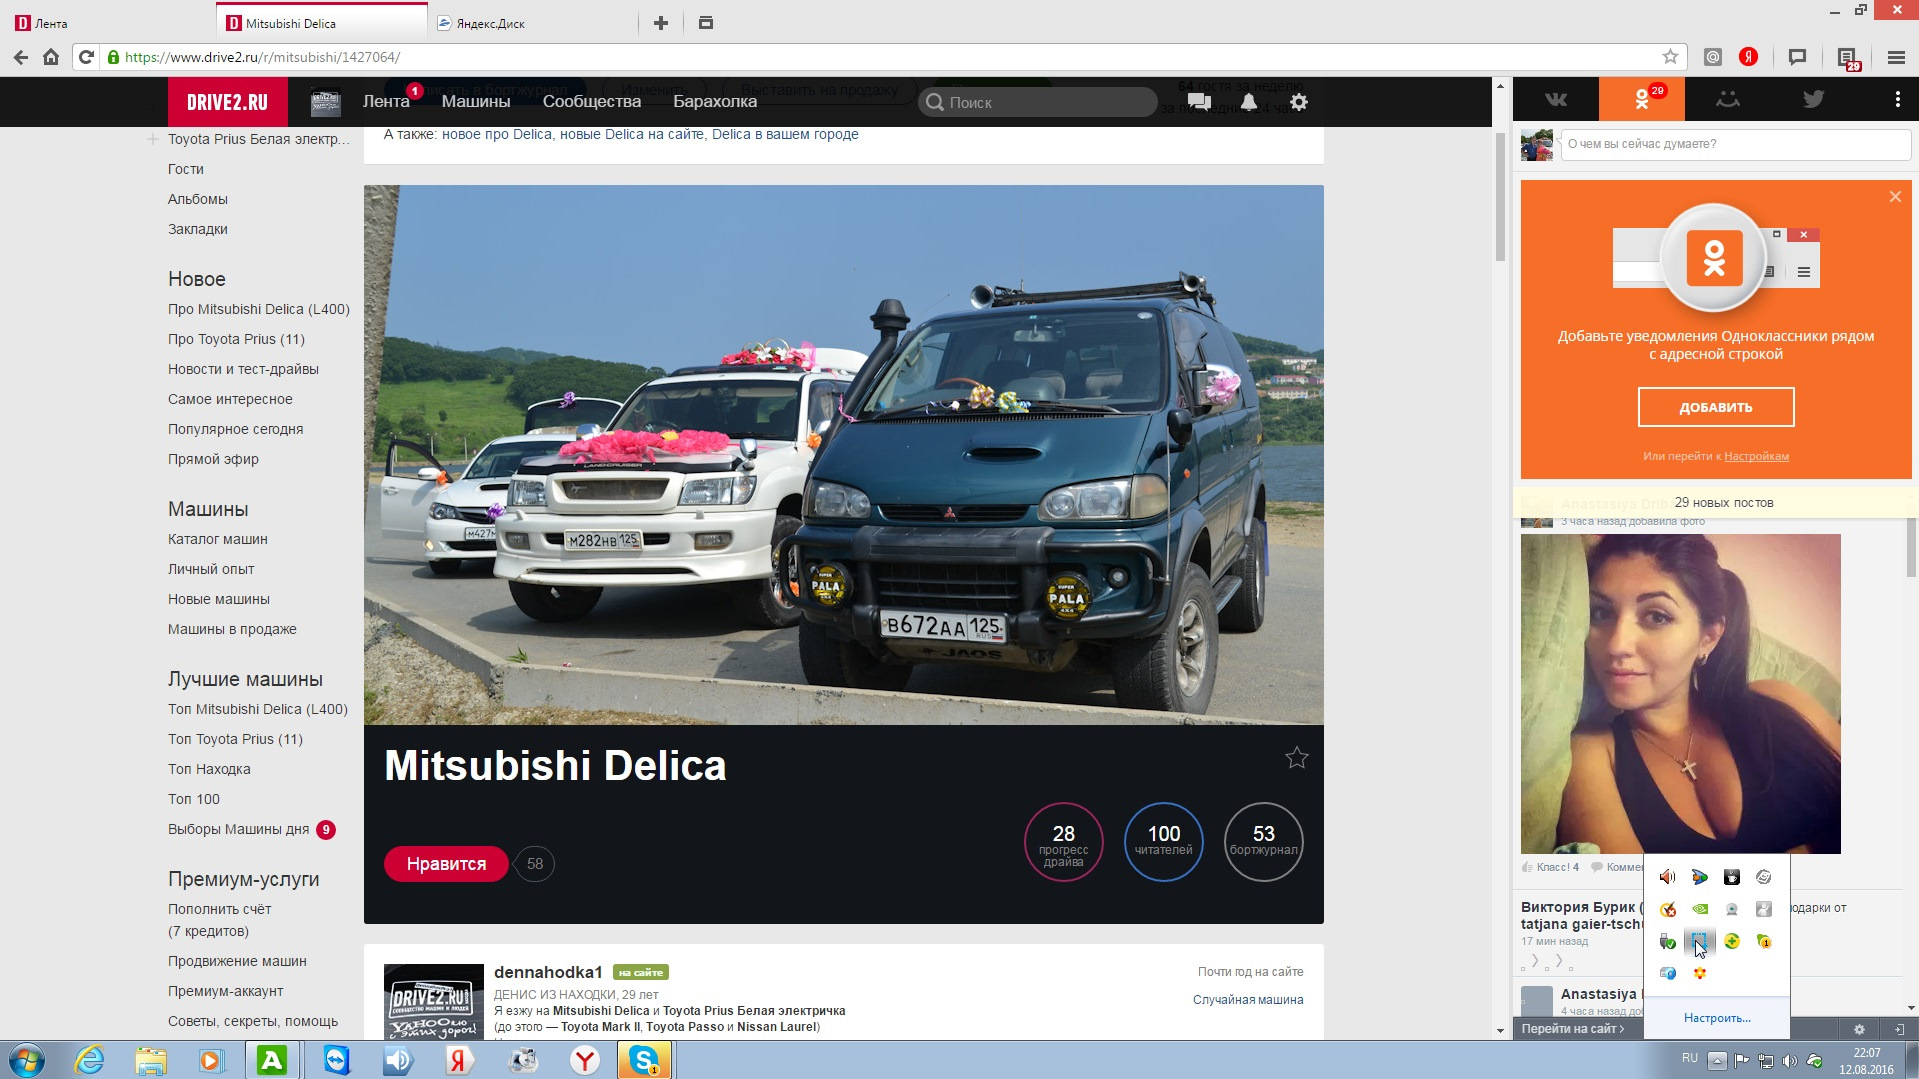Viewport: 1919px width, 1079px height.
Task: Open Топ Mitsubishi Delica (L400) sidebar link
Action: [258, 709]
